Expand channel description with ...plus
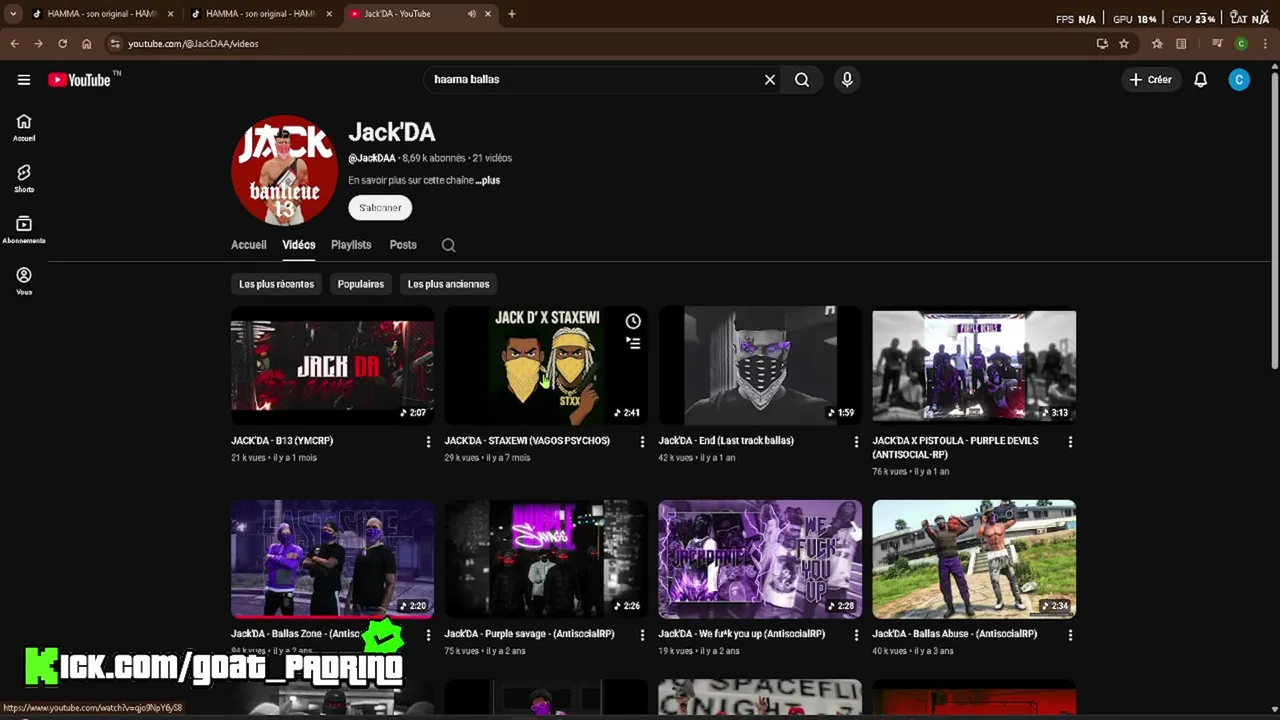Image resolution: width=1280 pixels, height=720 pixels. (x=488, y=181)
